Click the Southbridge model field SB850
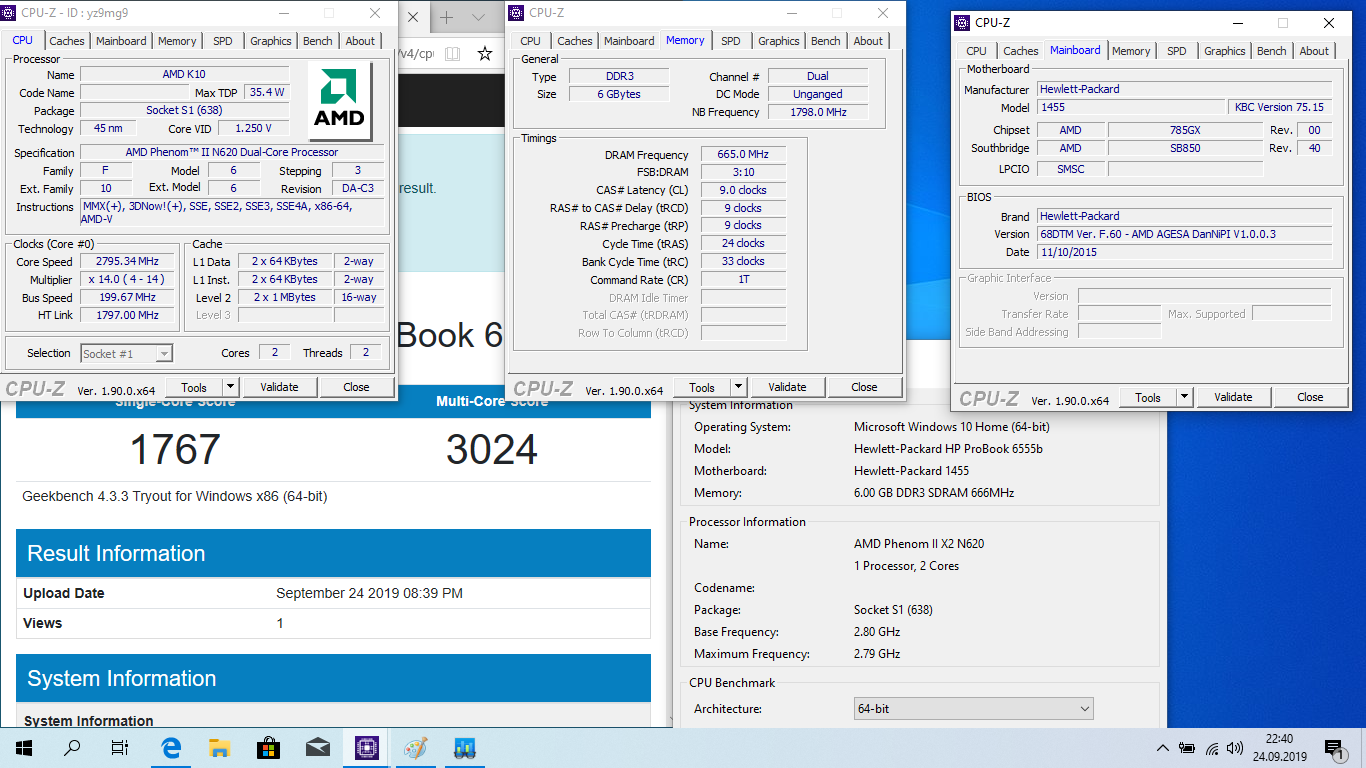 [x=1185, y=148]
